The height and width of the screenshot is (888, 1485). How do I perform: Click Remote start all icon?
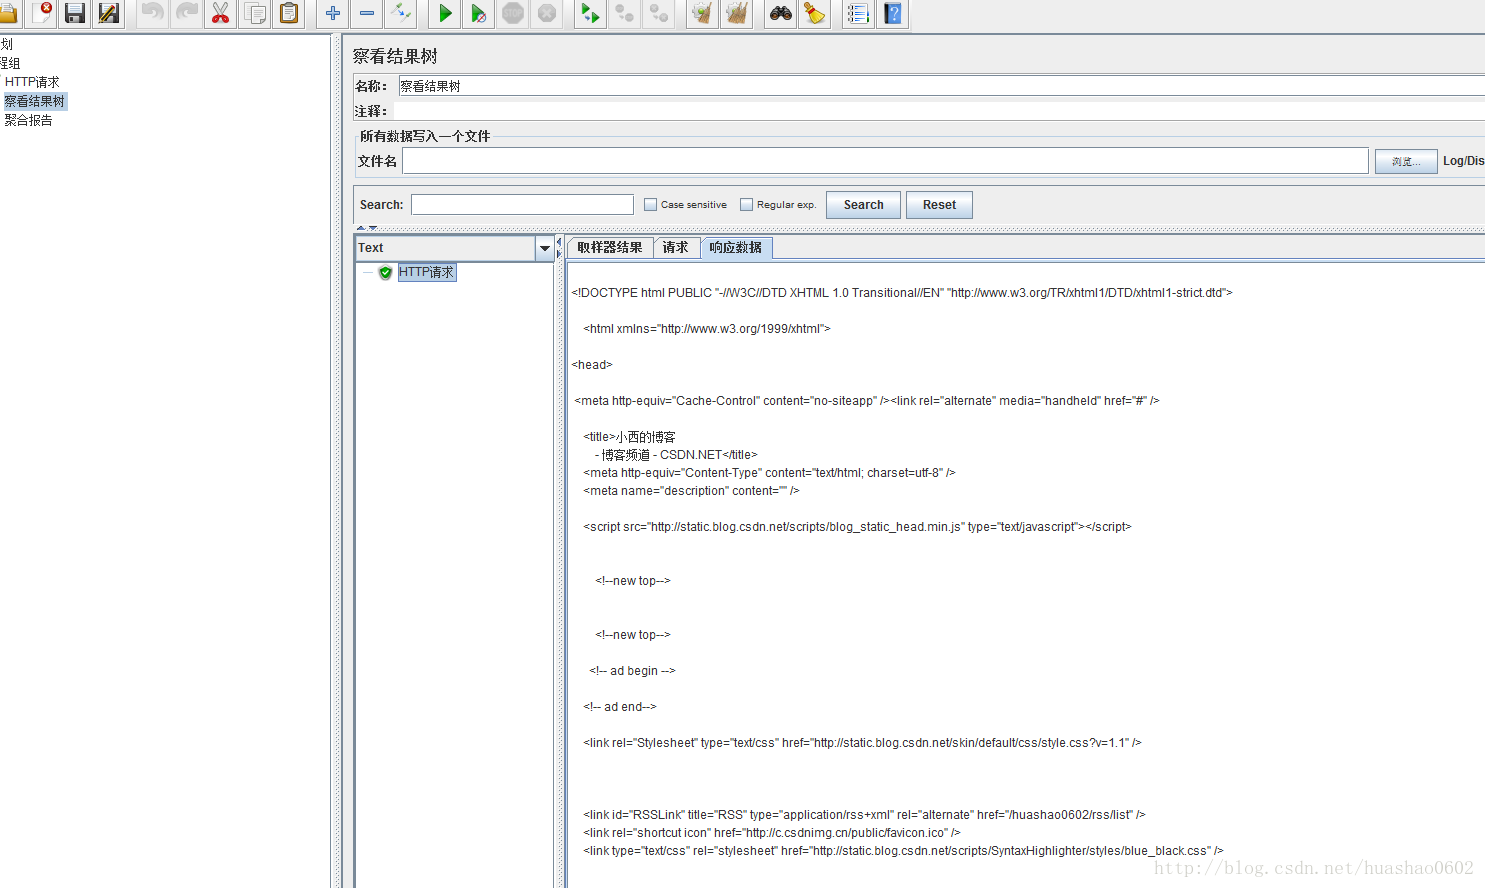pos(590,13)
